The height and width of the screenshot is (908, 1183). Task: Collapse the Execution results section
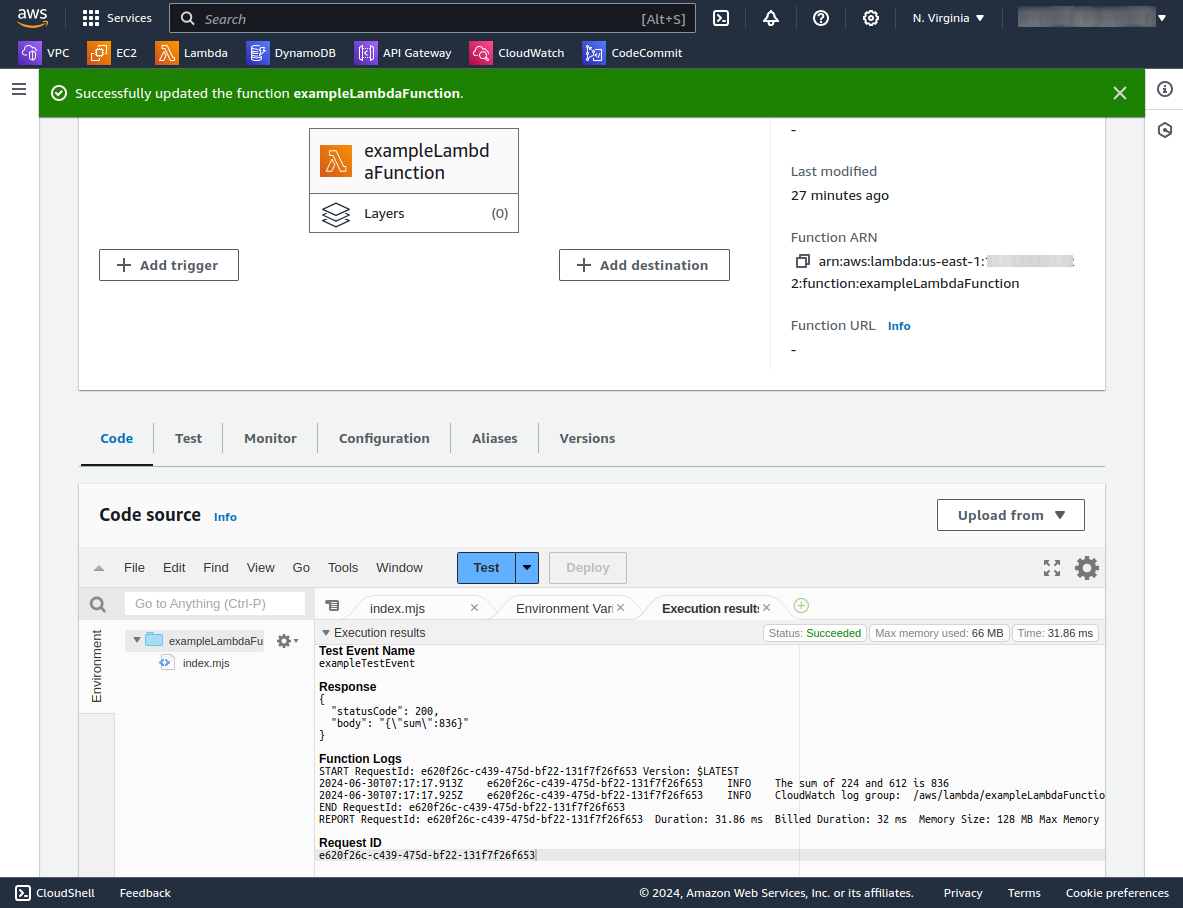pos(325,632)
